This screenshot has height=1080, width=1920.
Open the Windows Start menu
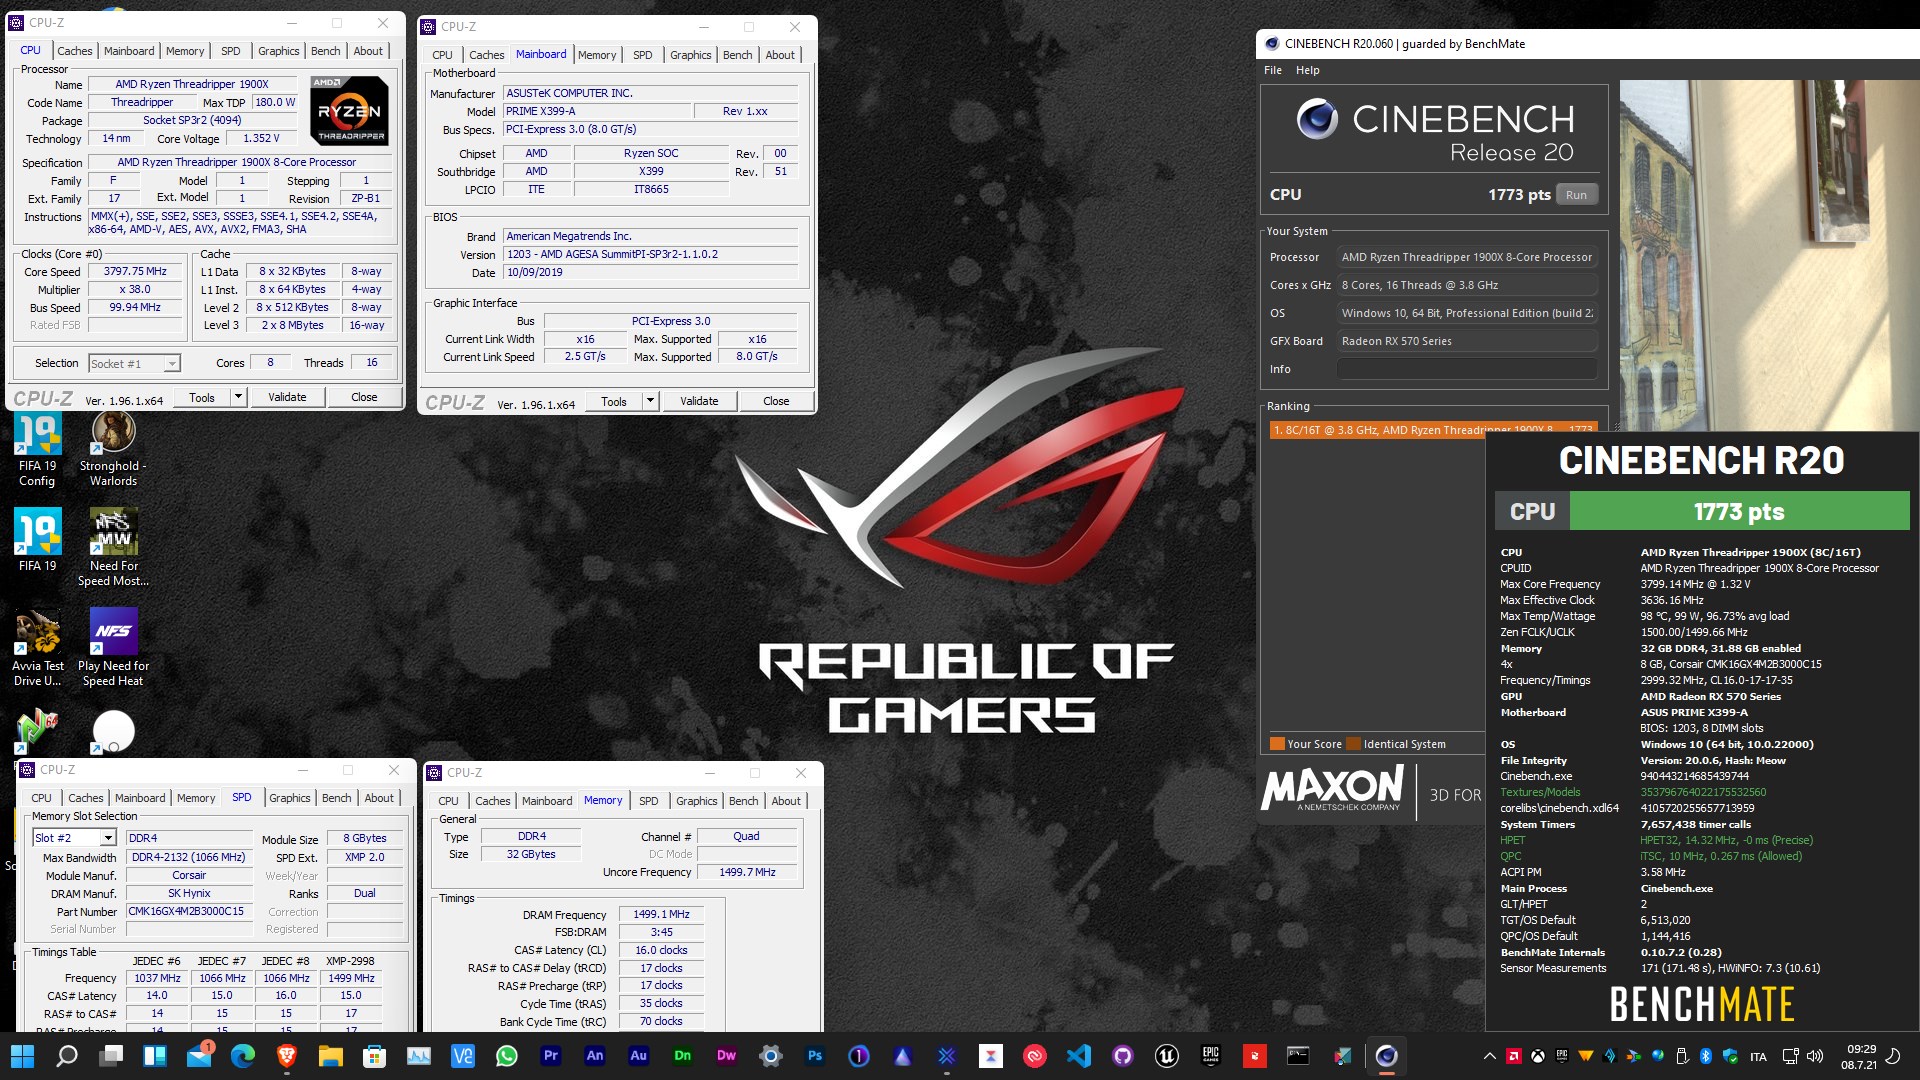[22, 1055]
